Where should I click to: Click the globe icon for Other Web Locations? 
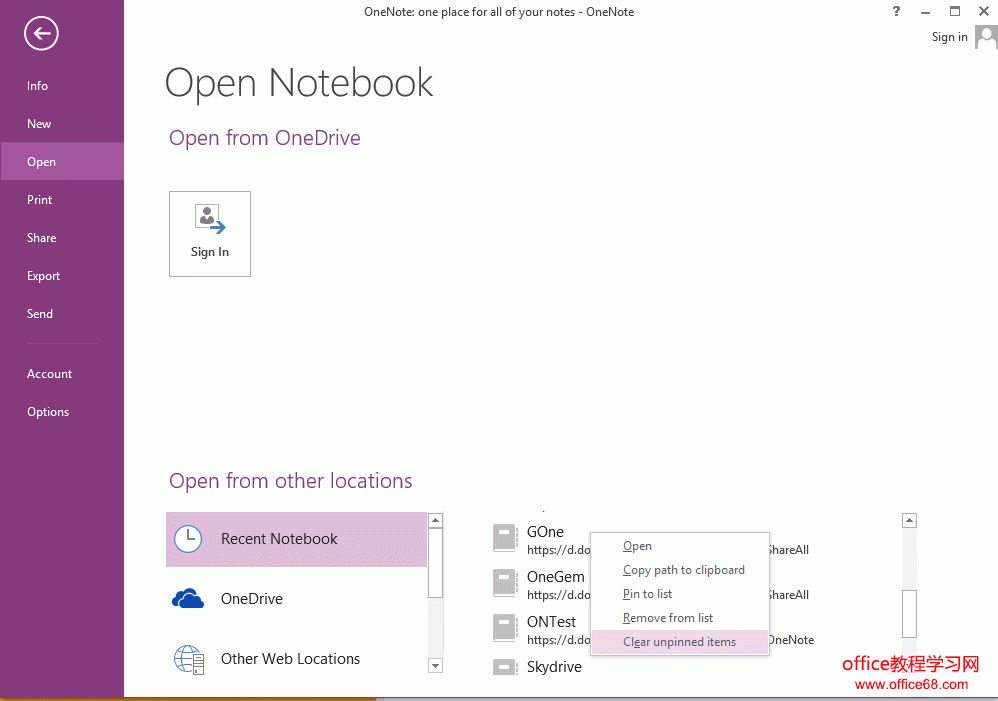[x=189, y=659]
